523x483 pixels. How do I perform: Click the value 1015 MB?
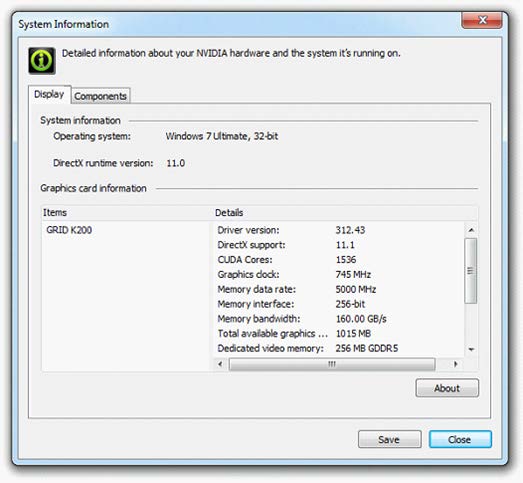coord(353,333)
